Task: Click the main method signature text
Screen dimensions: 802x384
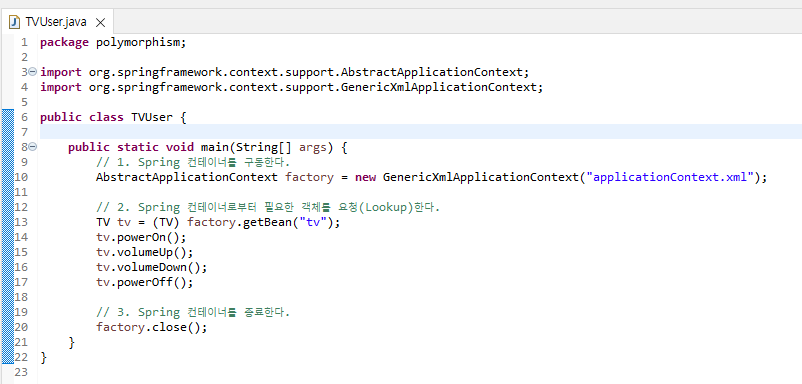Action: [208, 147]
